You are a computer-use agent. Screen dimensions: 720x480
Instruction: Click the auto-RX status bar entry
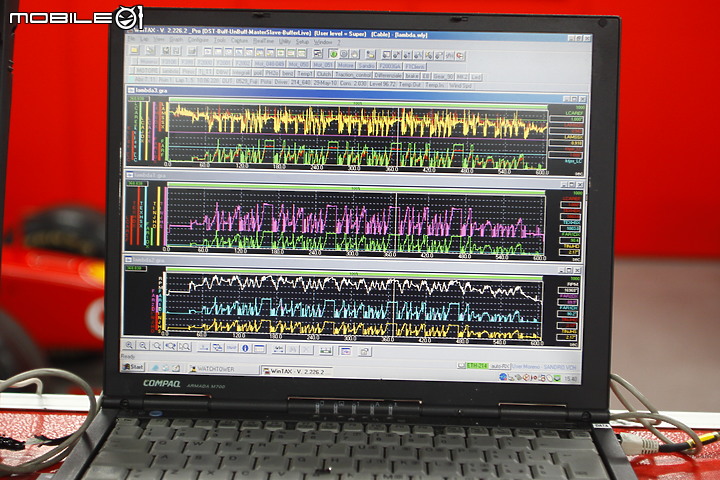click(x=500, y=367)
